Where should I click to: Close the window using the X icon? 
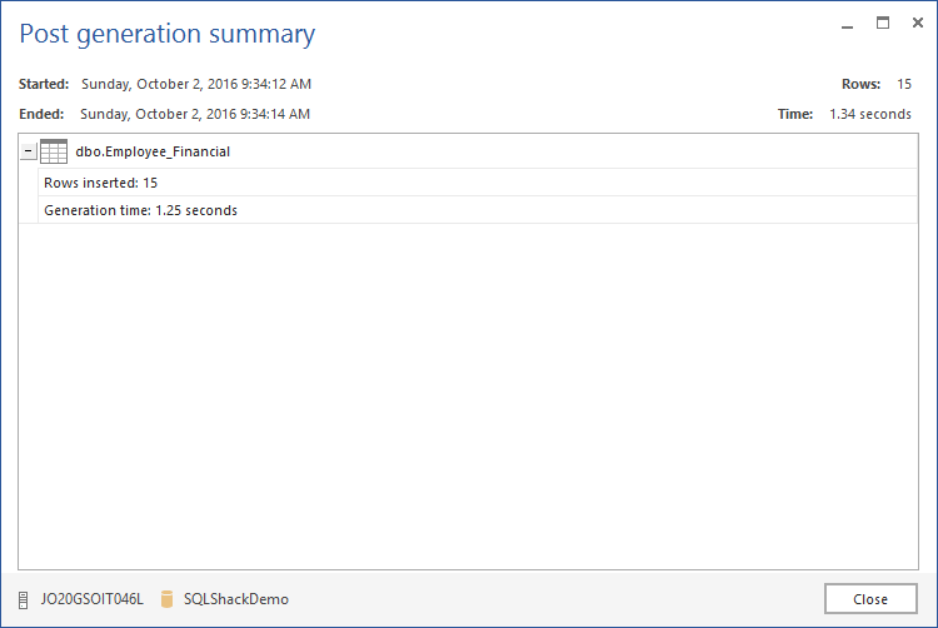917,23
